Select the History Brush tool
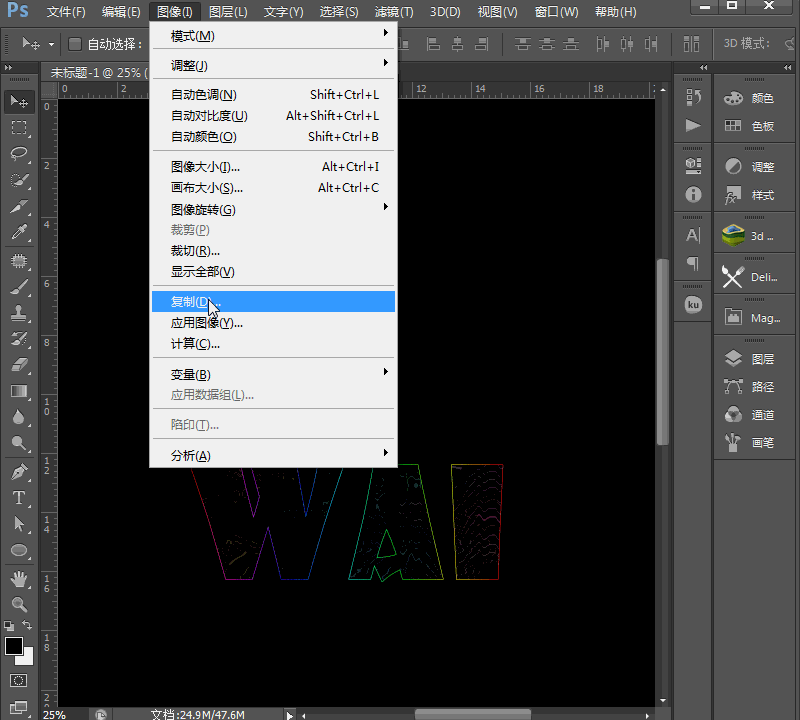The height and width of the screenshot is (720, 800). pos(19,339)
